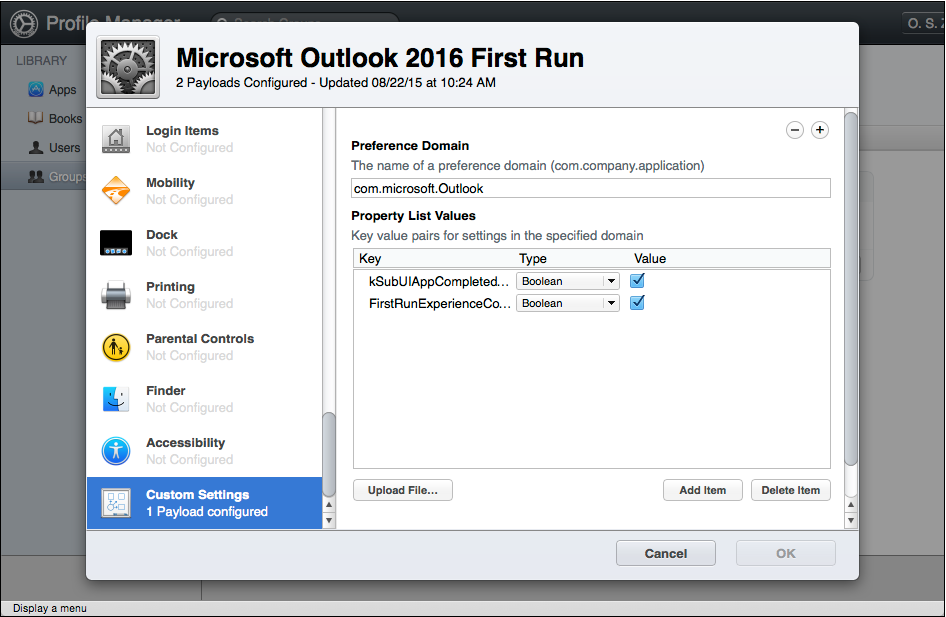The image size is (946, 617).
Task: Click Display a menu status text
Action: point(50,608)
